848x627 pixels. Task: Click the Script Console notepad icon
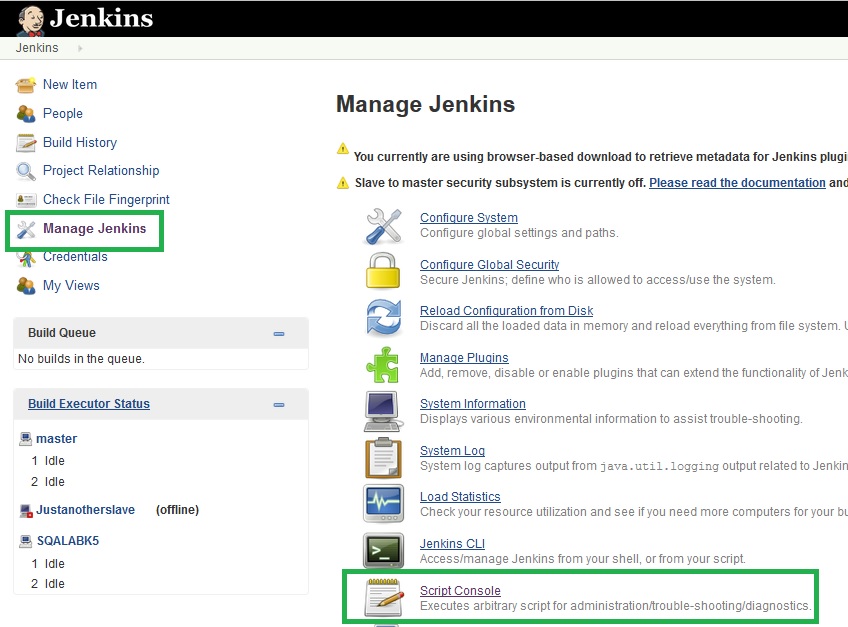[383, 598]
